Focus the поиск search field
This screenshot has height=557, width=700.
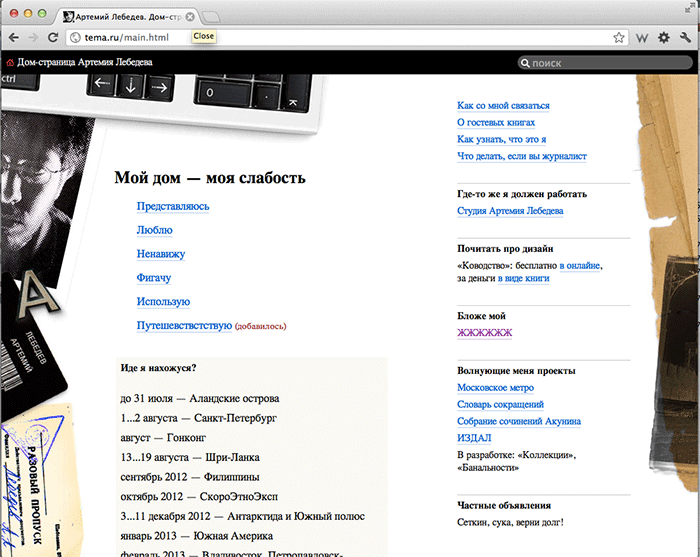[605, 63]
